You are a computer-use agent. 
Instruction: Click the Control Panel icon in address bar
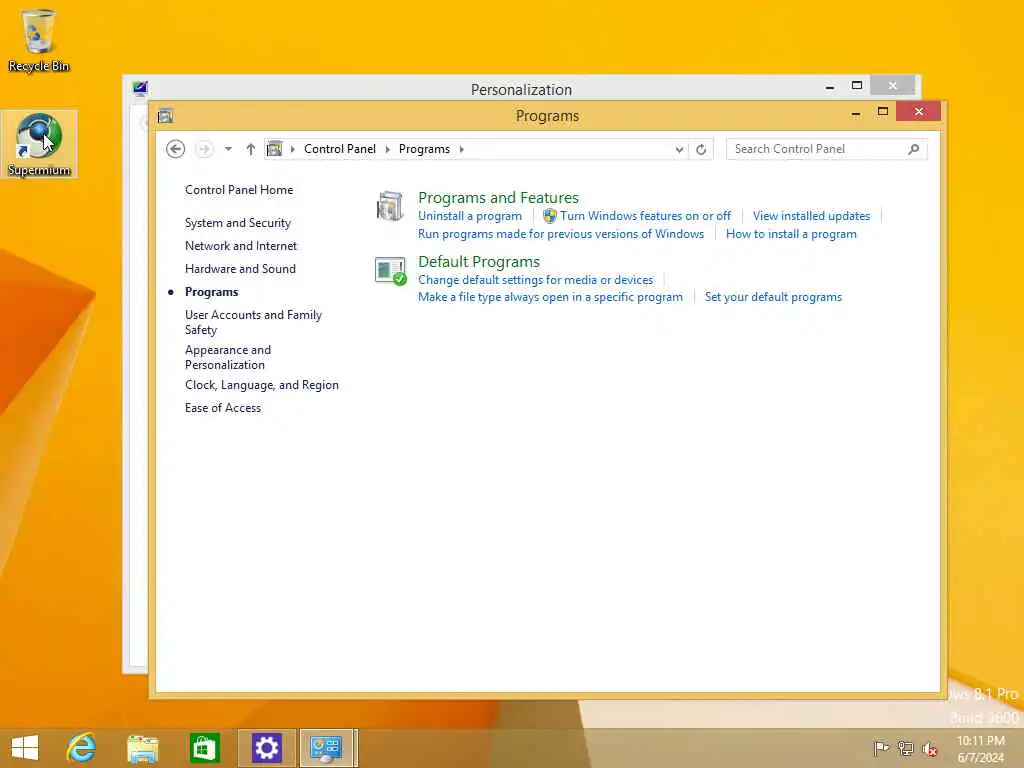(x=275, y=149)
